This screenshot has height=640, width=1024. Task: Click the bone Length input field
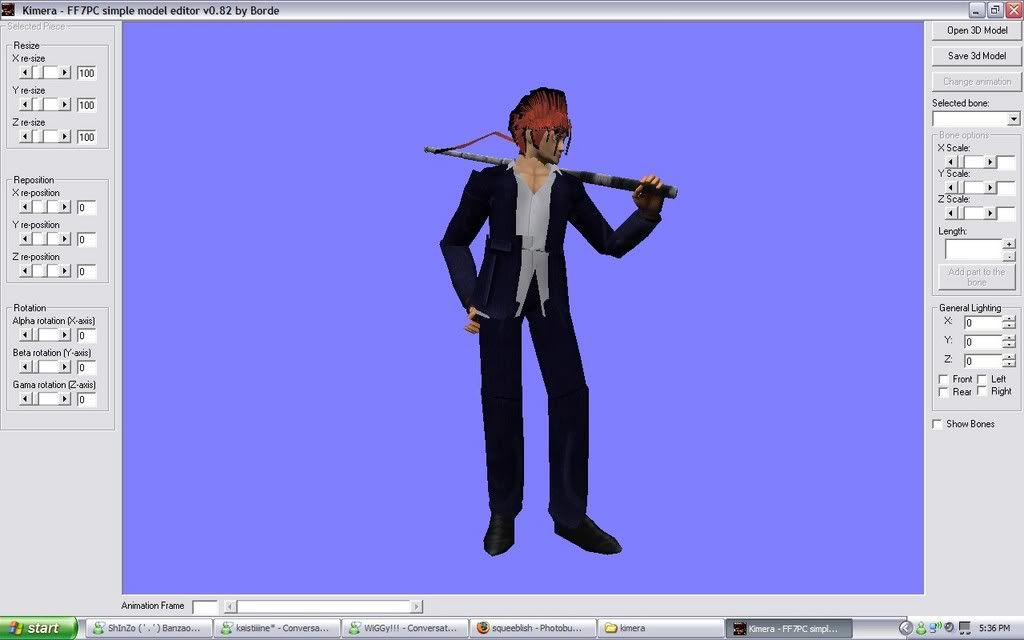974,249
